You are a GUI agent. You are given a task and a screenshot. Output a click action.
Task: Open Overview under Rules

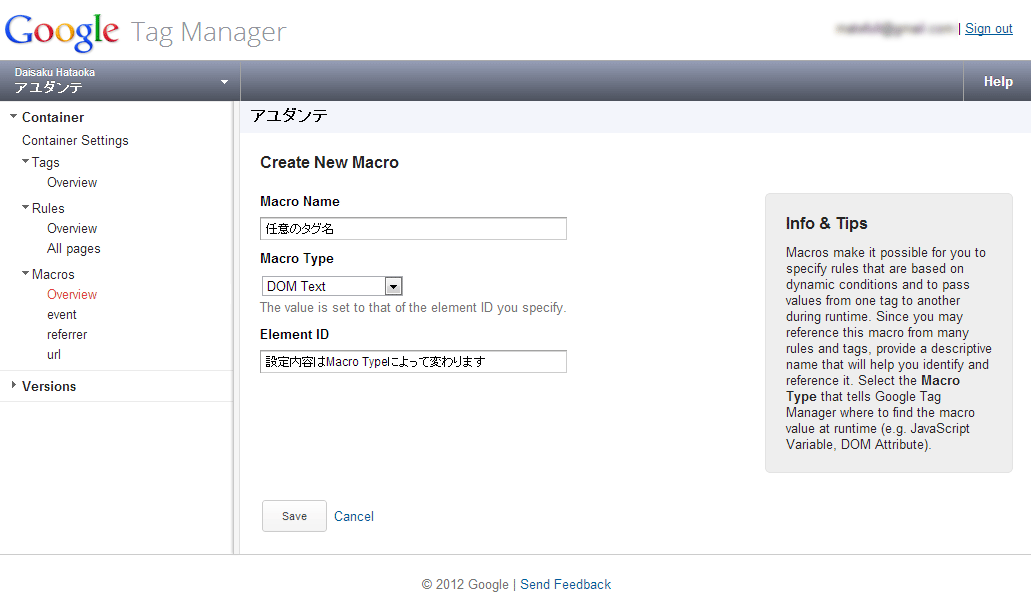coord(72,229)
